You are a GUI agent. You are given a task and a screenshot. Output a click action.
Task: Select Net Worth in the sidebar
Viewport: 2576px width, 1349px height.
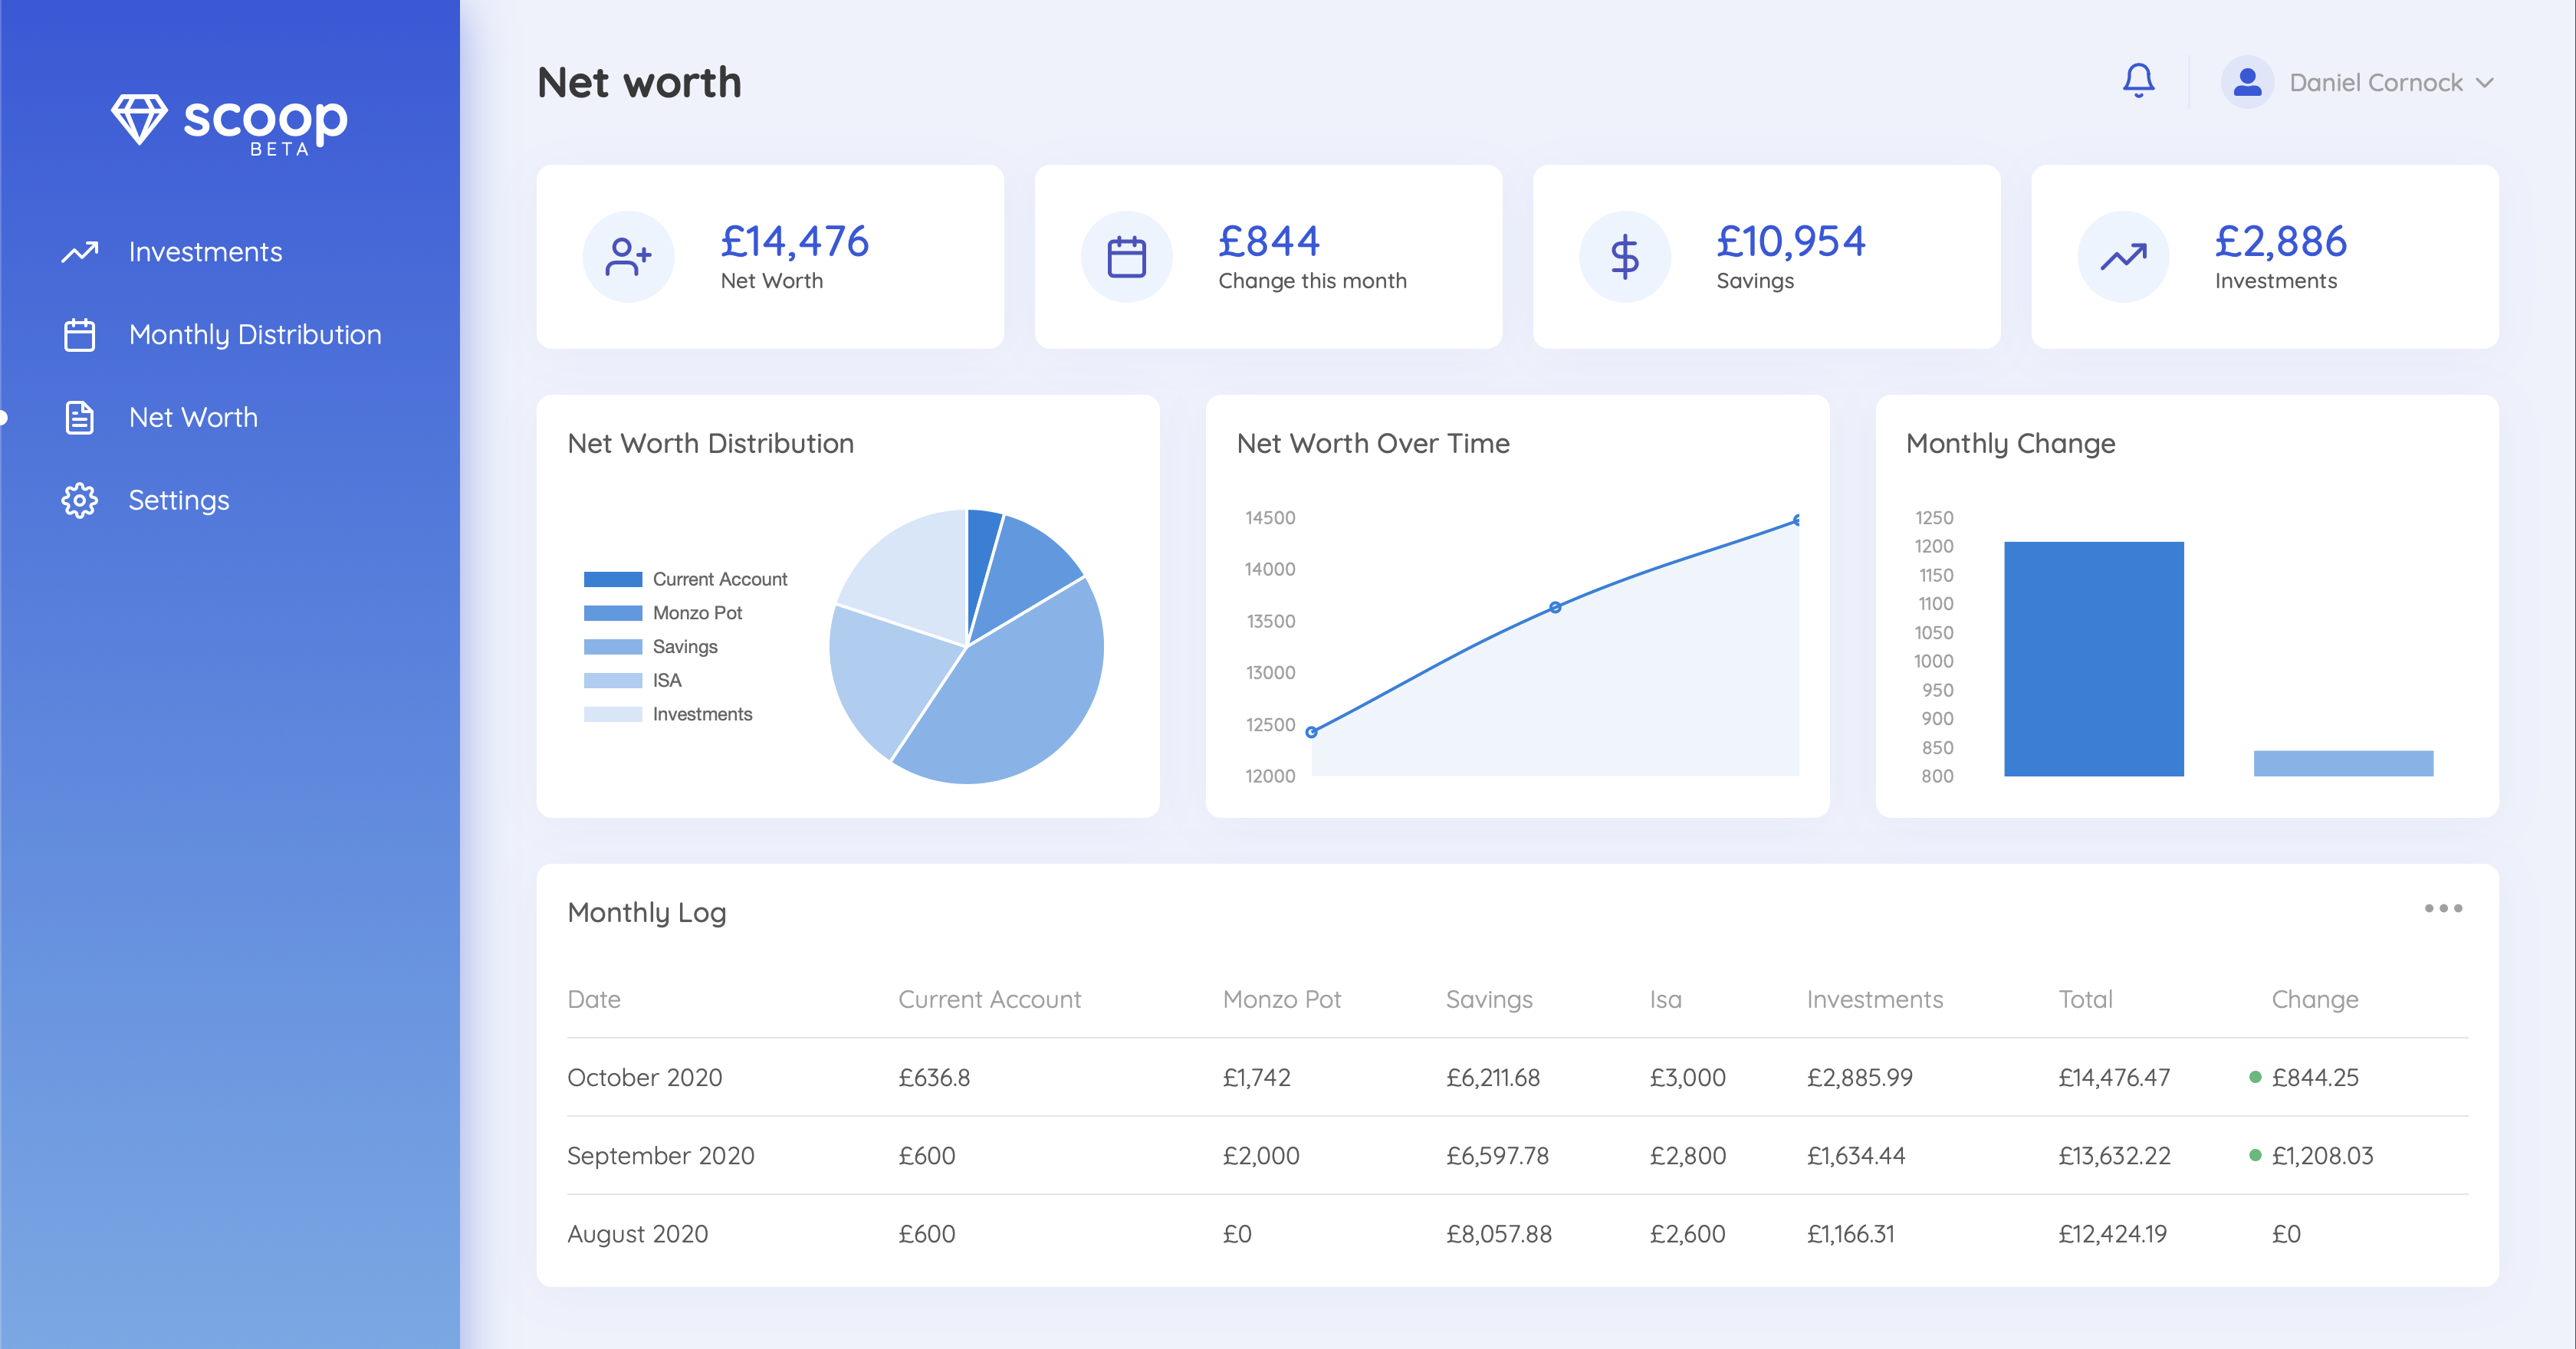[x=193, y=417]
